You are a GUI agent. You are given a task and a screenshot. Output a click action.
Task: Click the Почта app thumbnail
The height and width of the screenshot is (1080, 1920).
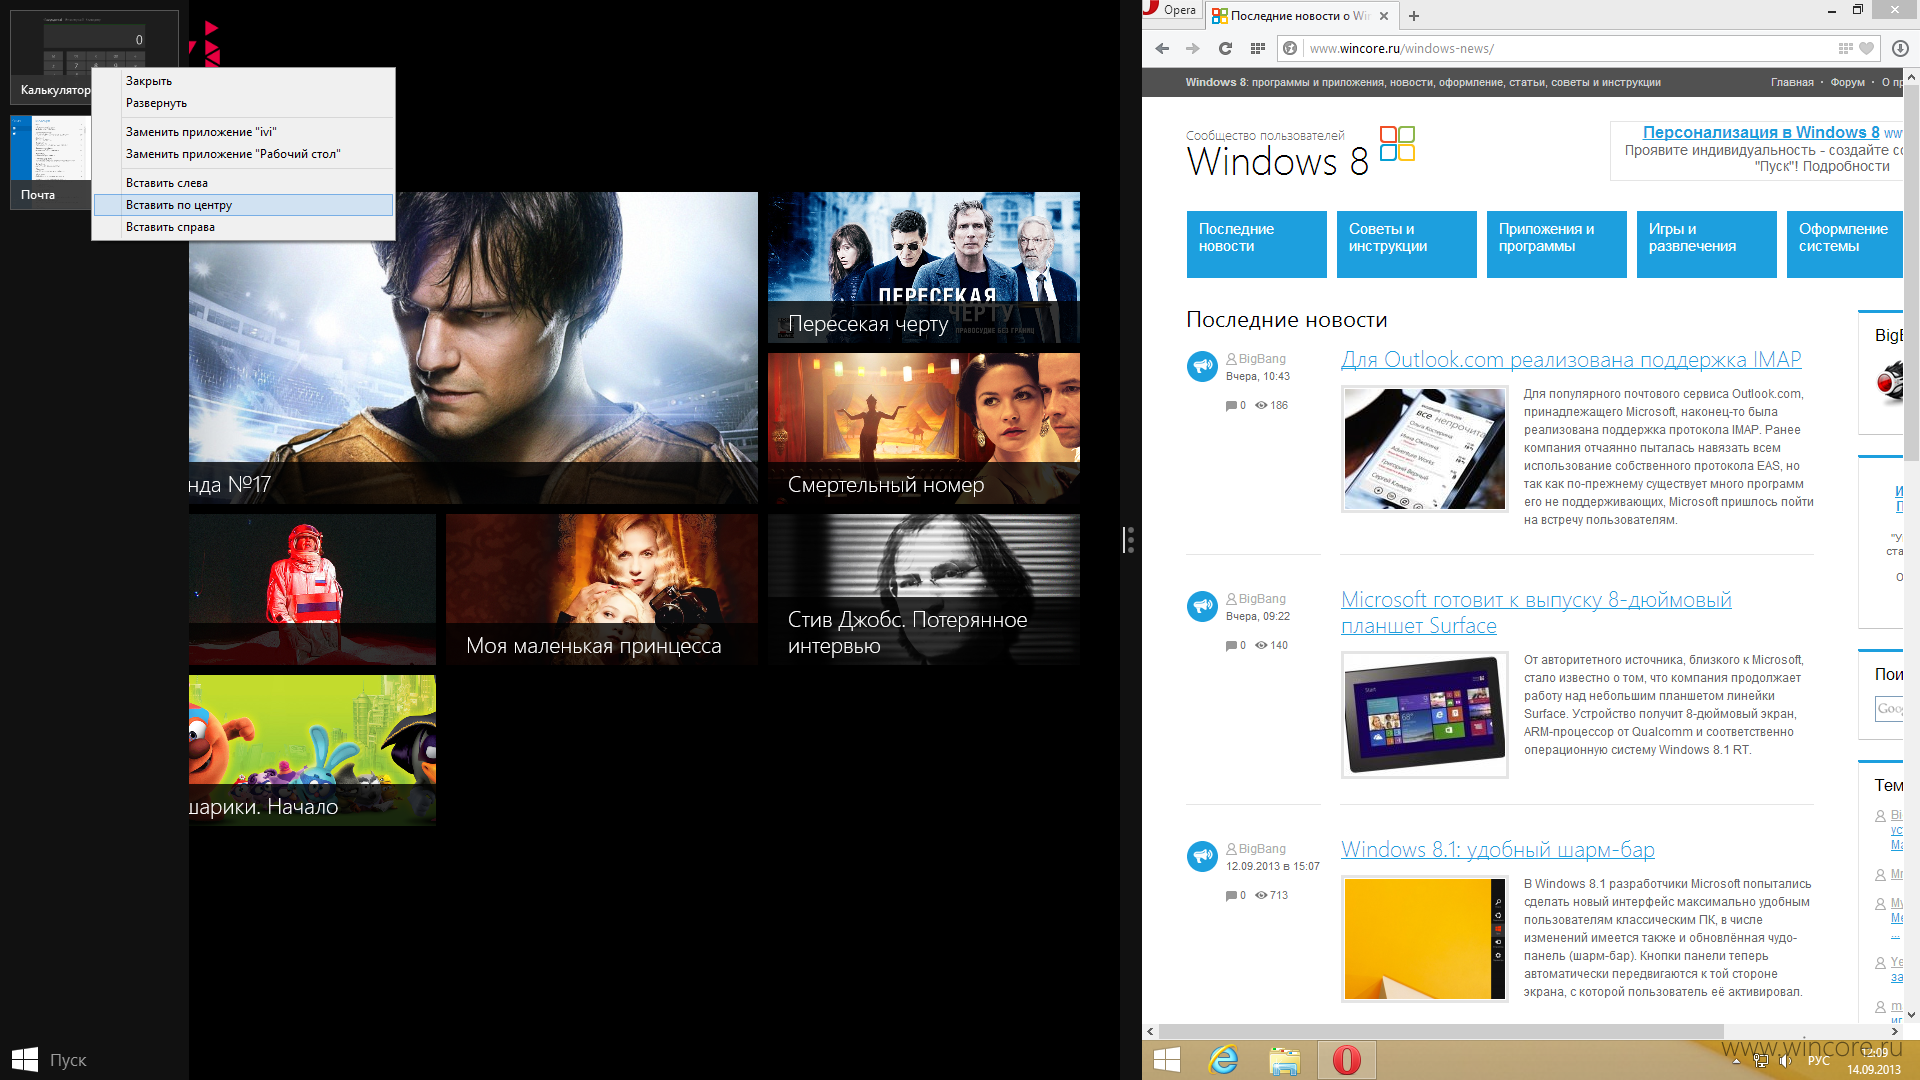[50, 160]
